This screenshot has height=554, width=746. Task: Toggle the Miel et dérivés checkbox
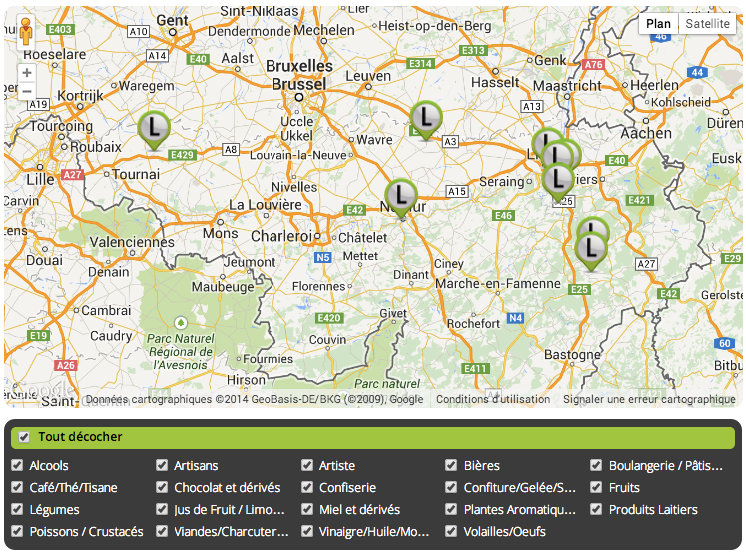pos(307,509)
